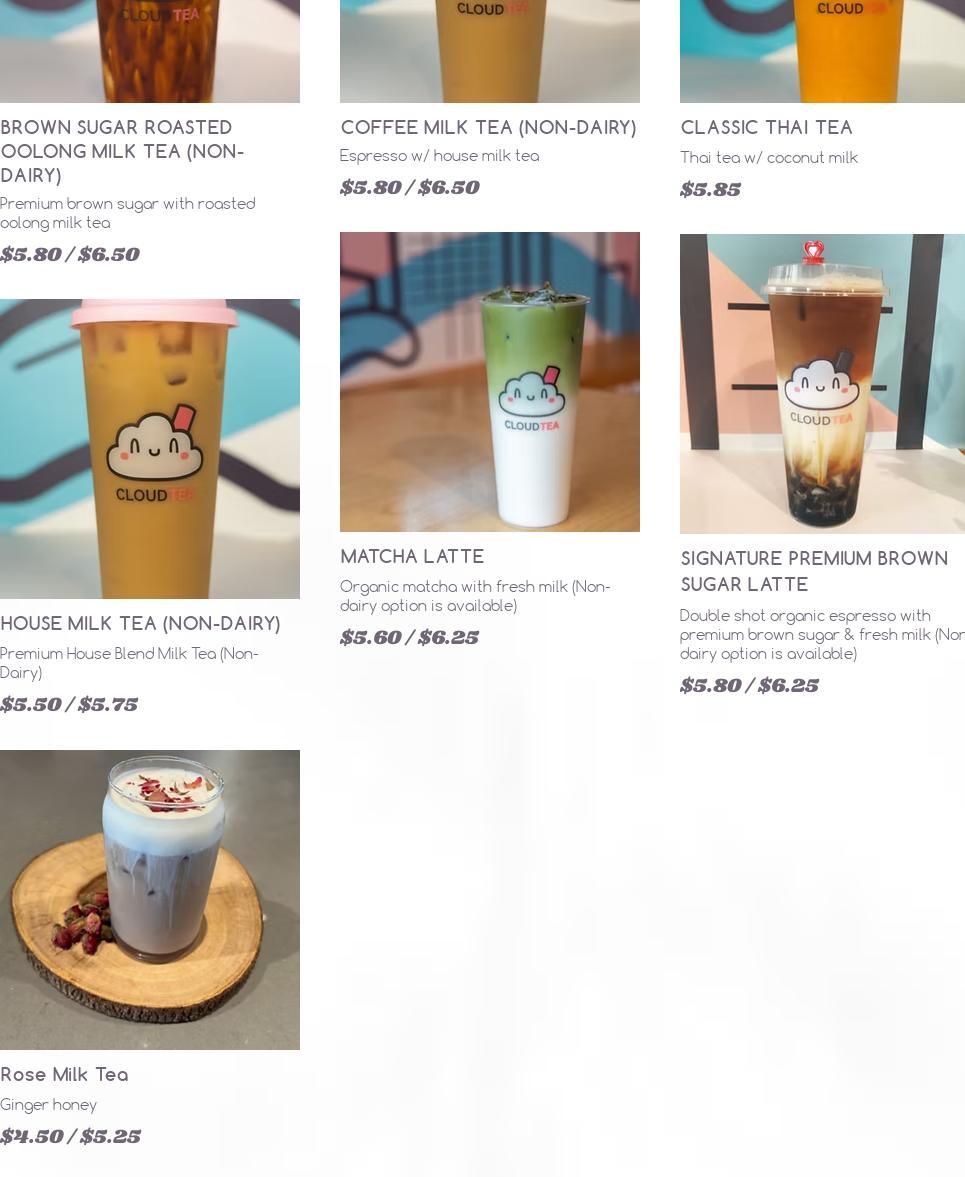Click the Ginger honey description text

[48, 1105]
